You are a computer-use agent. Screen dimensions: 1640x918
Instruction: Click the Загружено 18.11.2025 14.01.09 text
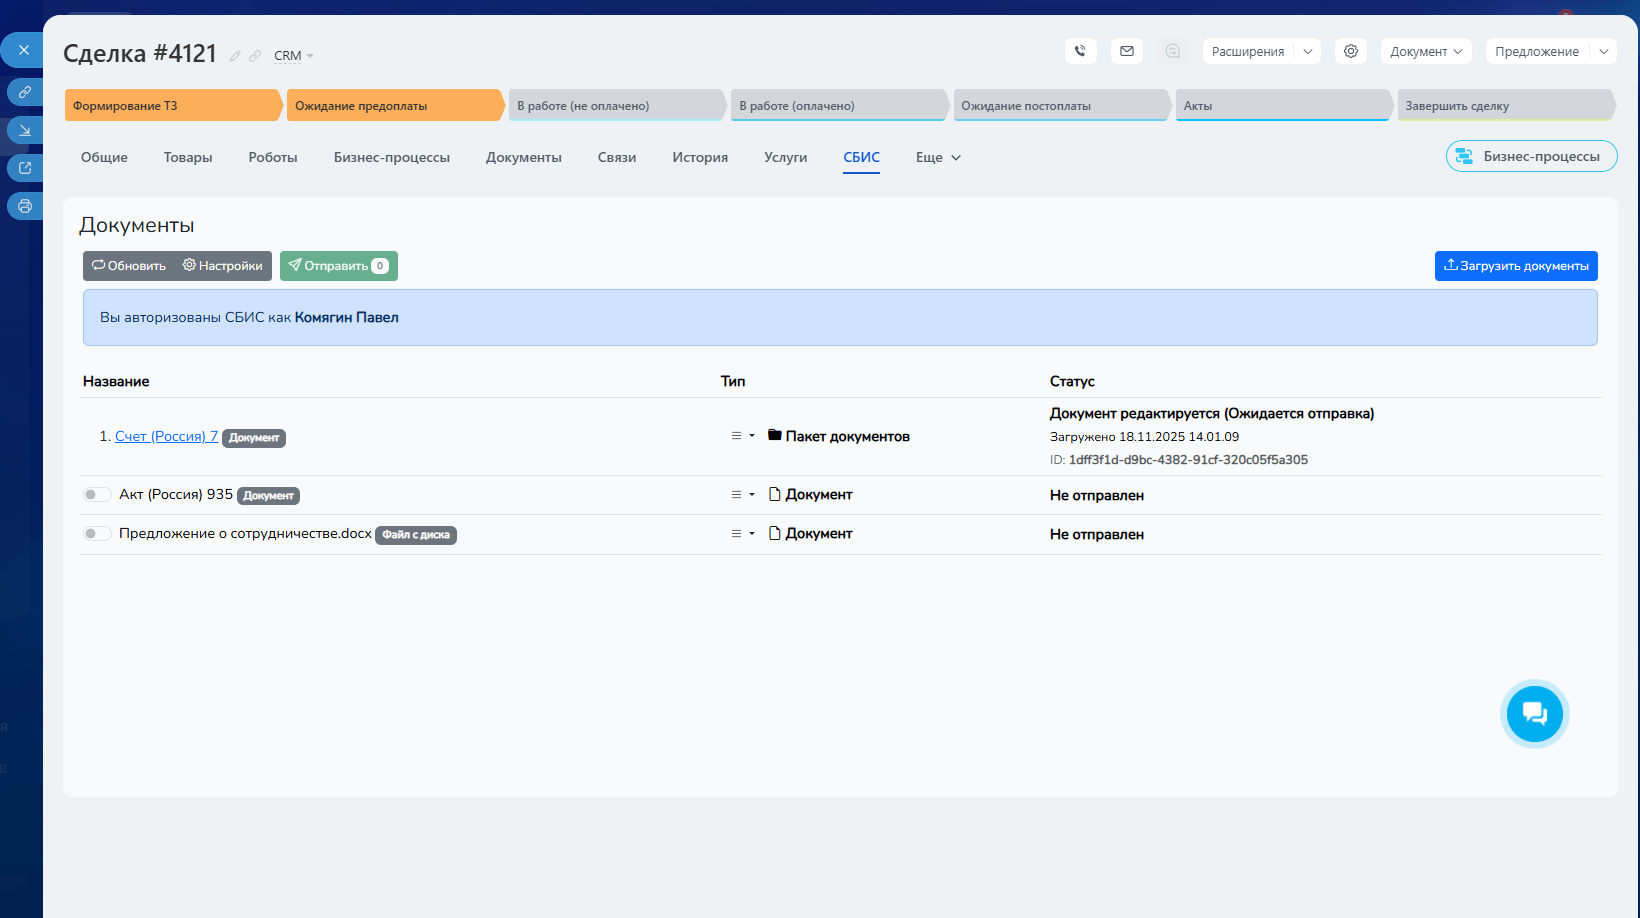(1144, 437)
